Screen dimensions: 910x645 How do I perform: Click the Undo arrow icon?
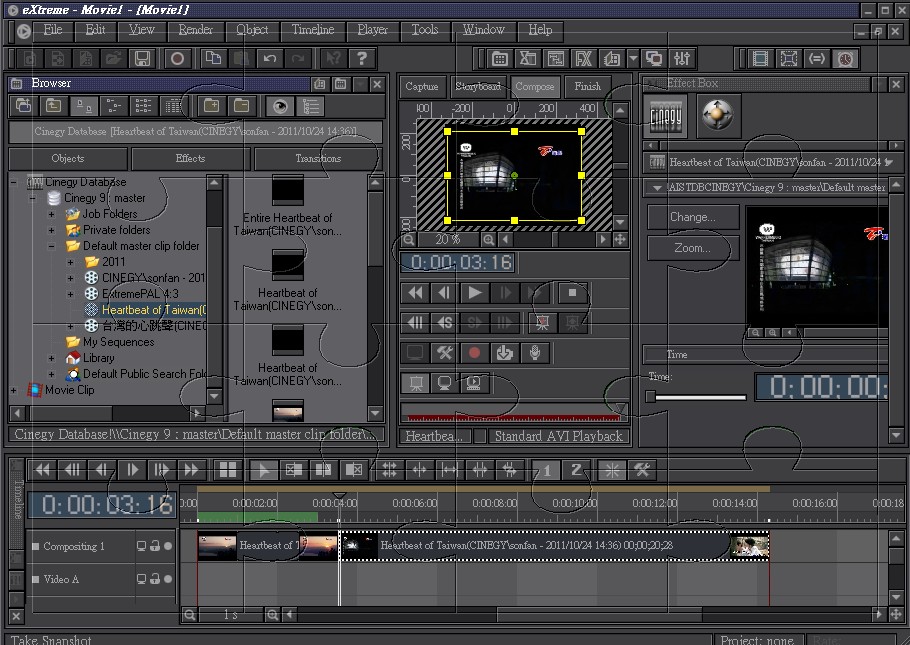tap(270, 59)
